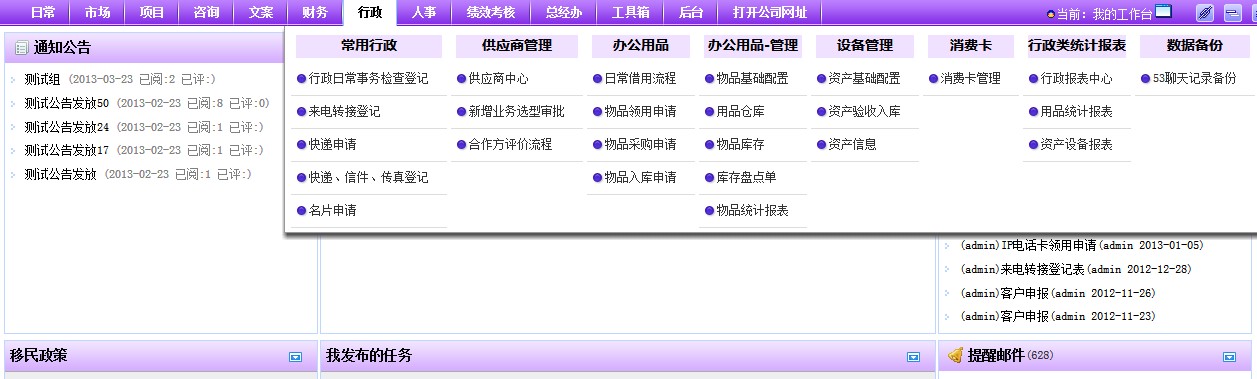Click the trumpet icon beside 提醒邮件
This screenshot has width=1257, height=379.
click(955, 355)
